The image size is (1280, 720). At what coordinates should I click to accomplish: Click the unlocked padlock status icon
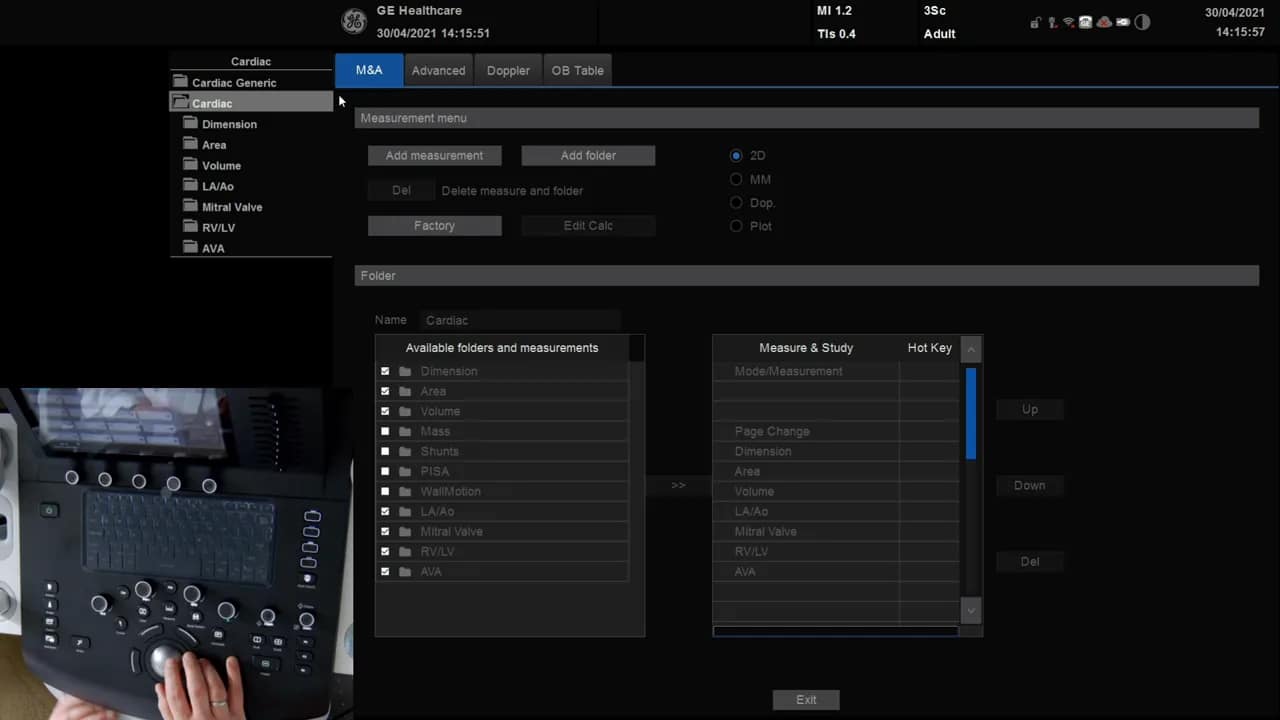1036,23
